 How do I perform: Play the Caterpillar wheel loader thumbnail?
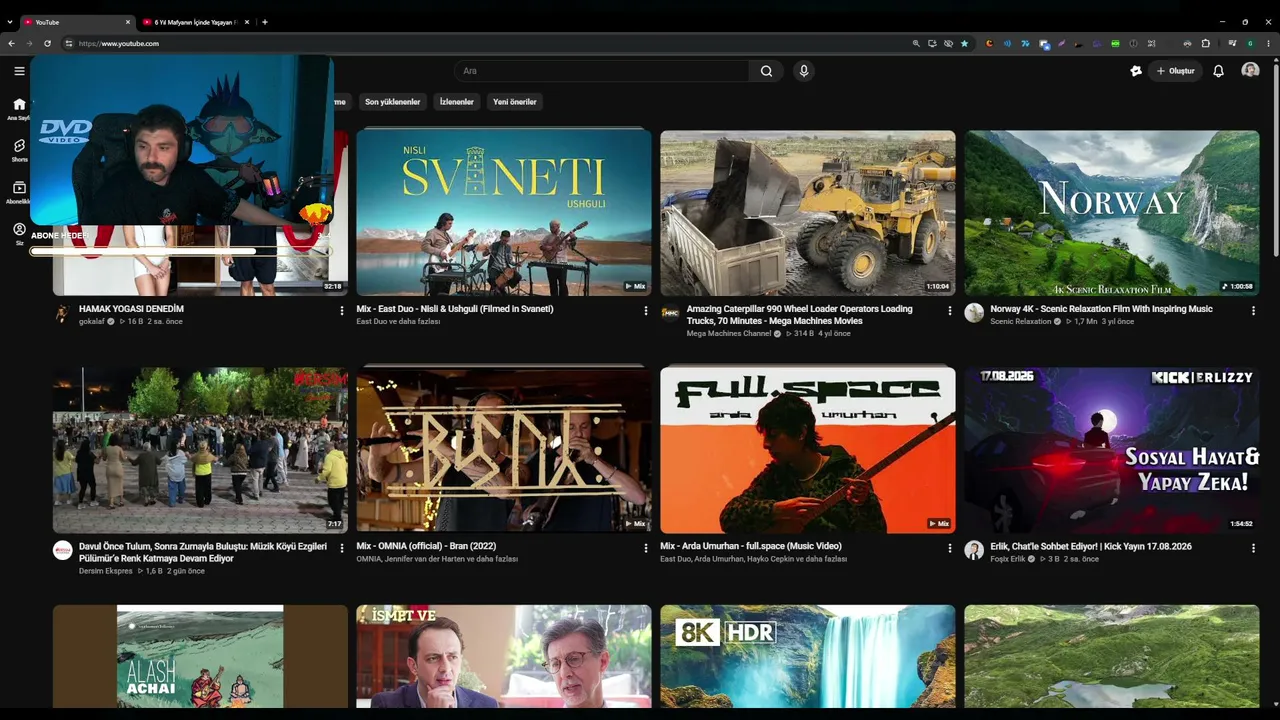click(808, 213)
